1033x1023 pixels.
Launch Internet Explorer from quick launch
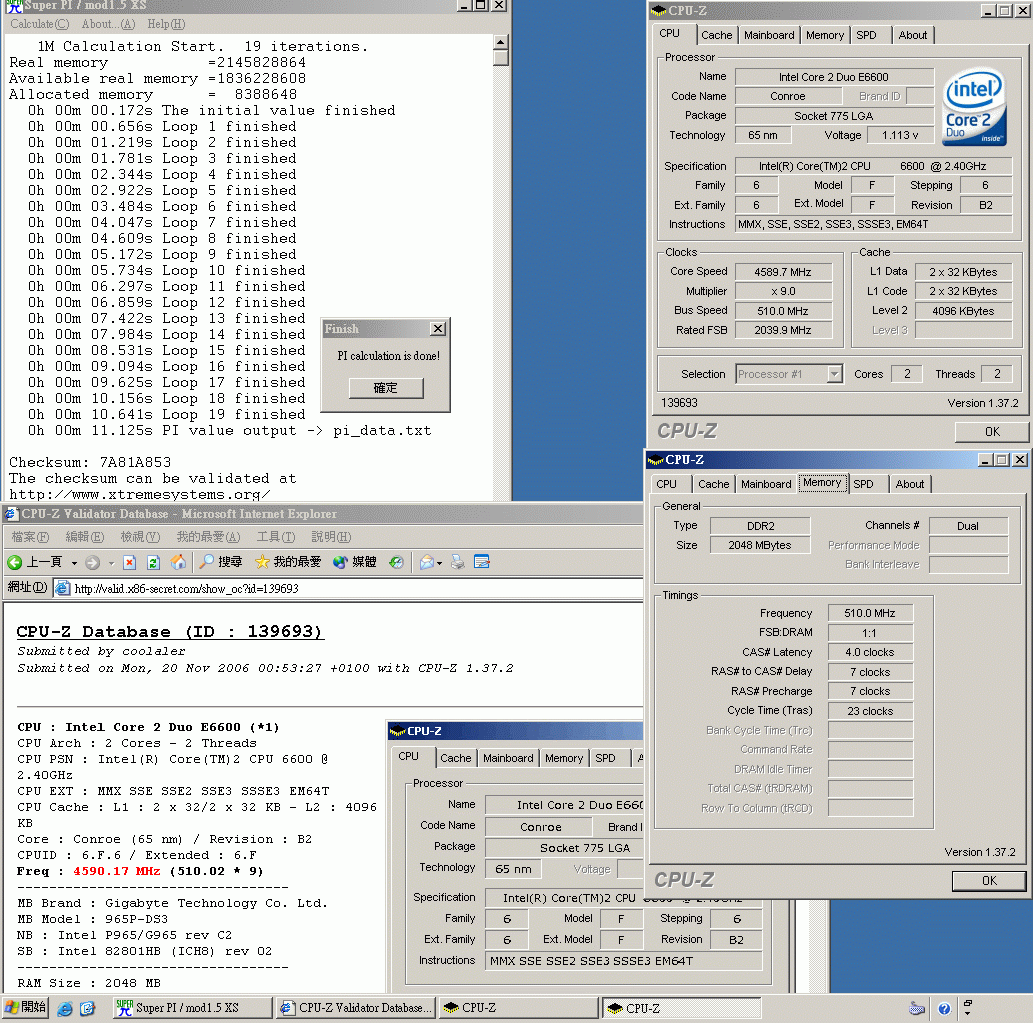[65, 1009]
